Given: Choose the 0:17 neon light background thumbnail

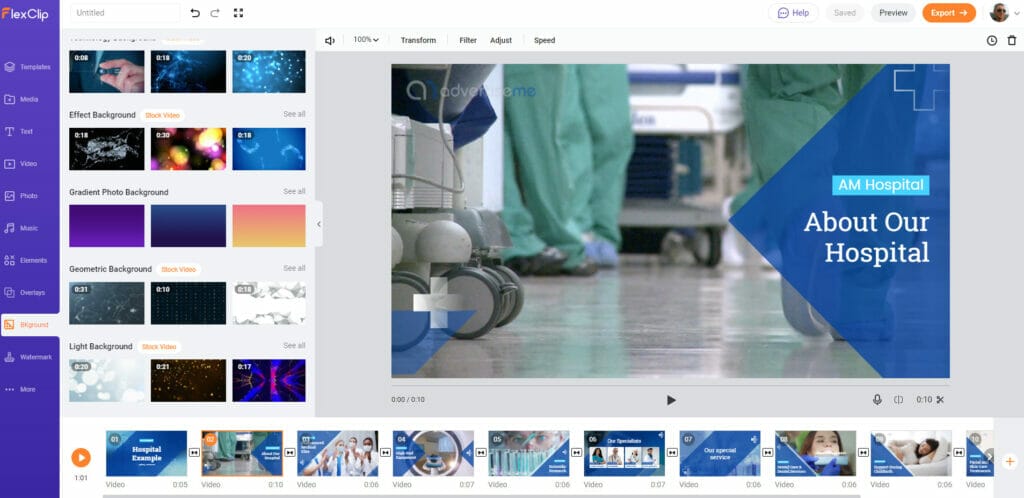Looking at the screenshot, I should tap(269, 381).
